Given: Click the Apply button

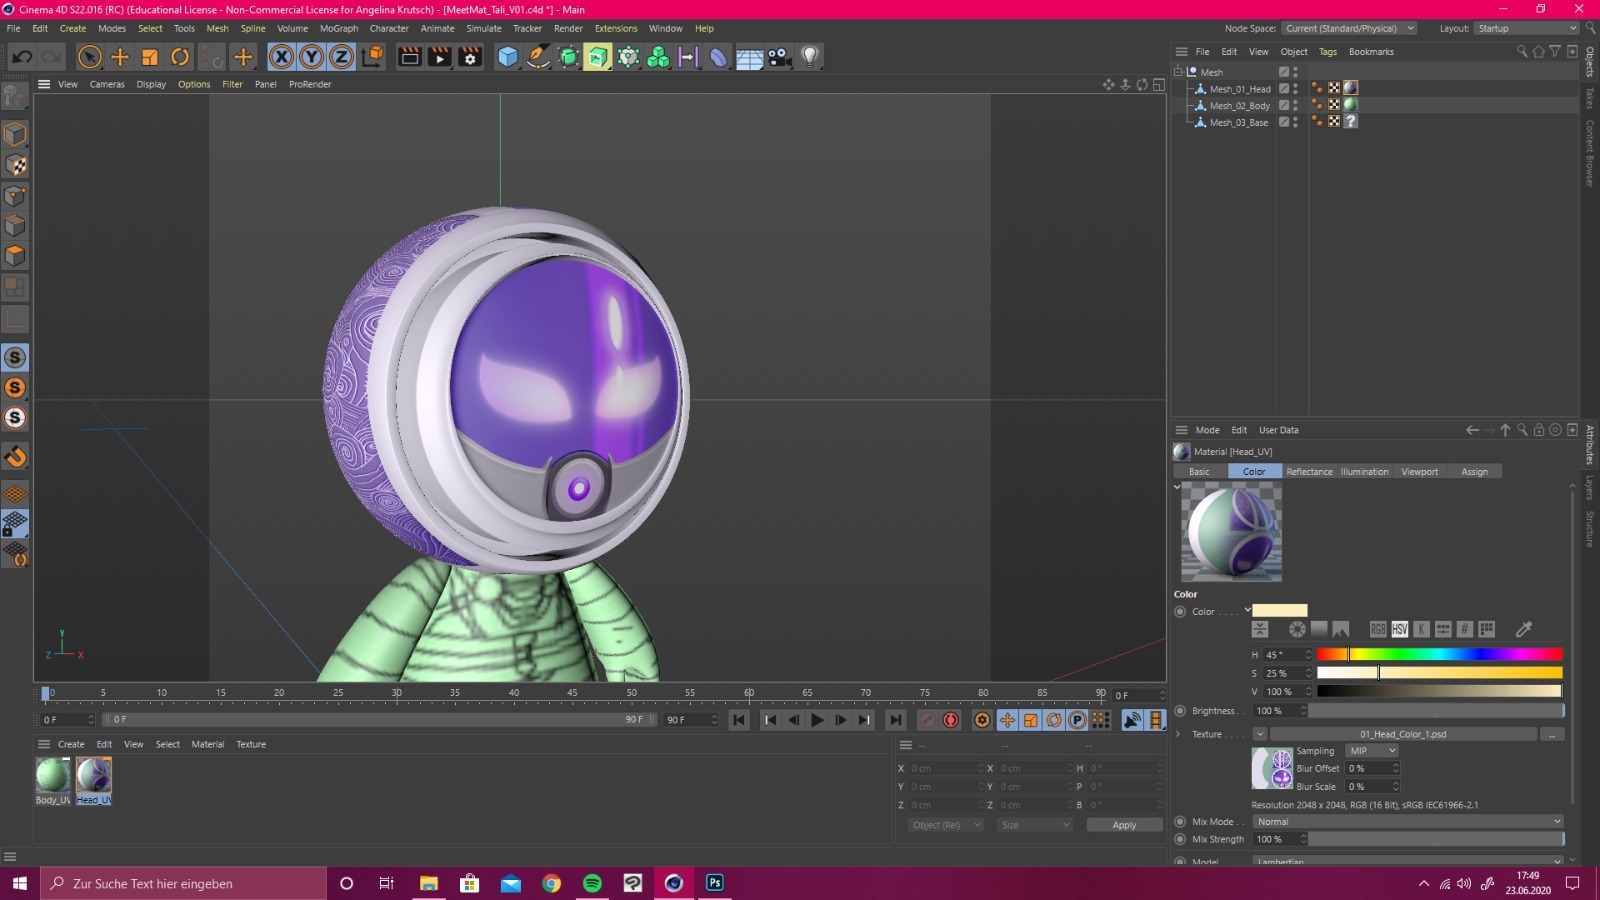Looking at the screenshot, I should coord(1124,825).
